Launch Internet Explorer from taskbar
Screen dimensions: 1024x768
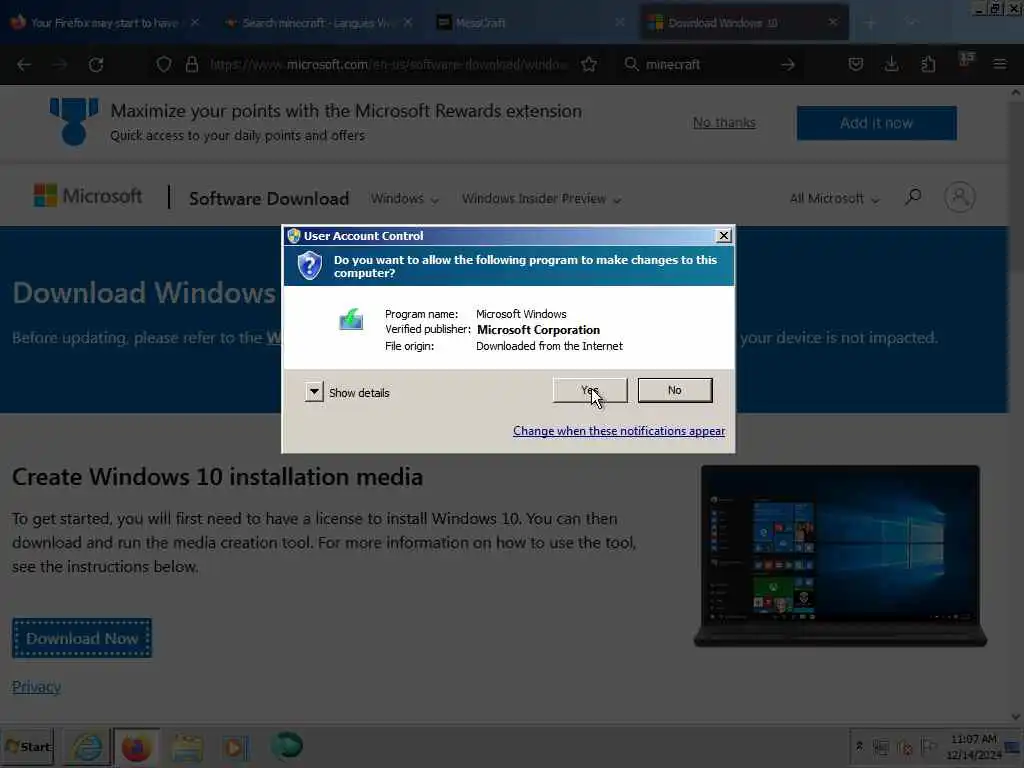[86, 746]
